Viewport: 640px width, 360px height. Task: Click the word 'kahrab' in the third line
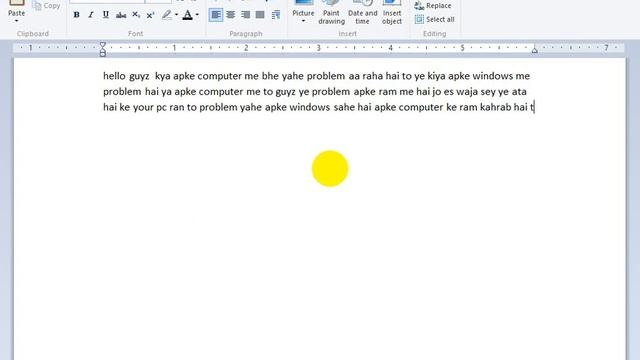point(496,107)
